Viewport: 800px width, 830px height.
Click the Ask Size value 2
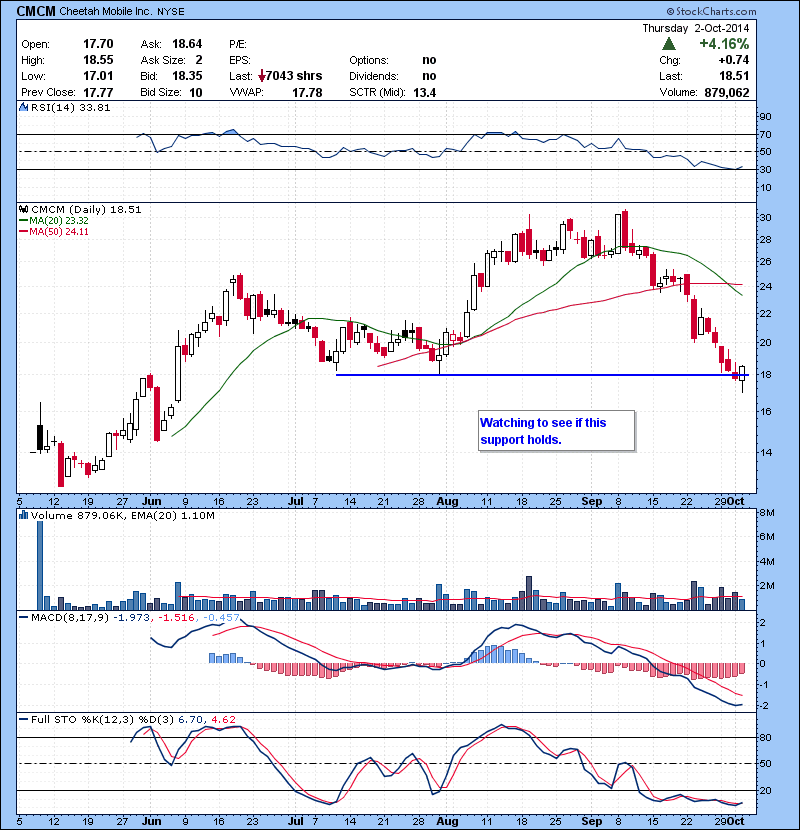tap(199, 60)
